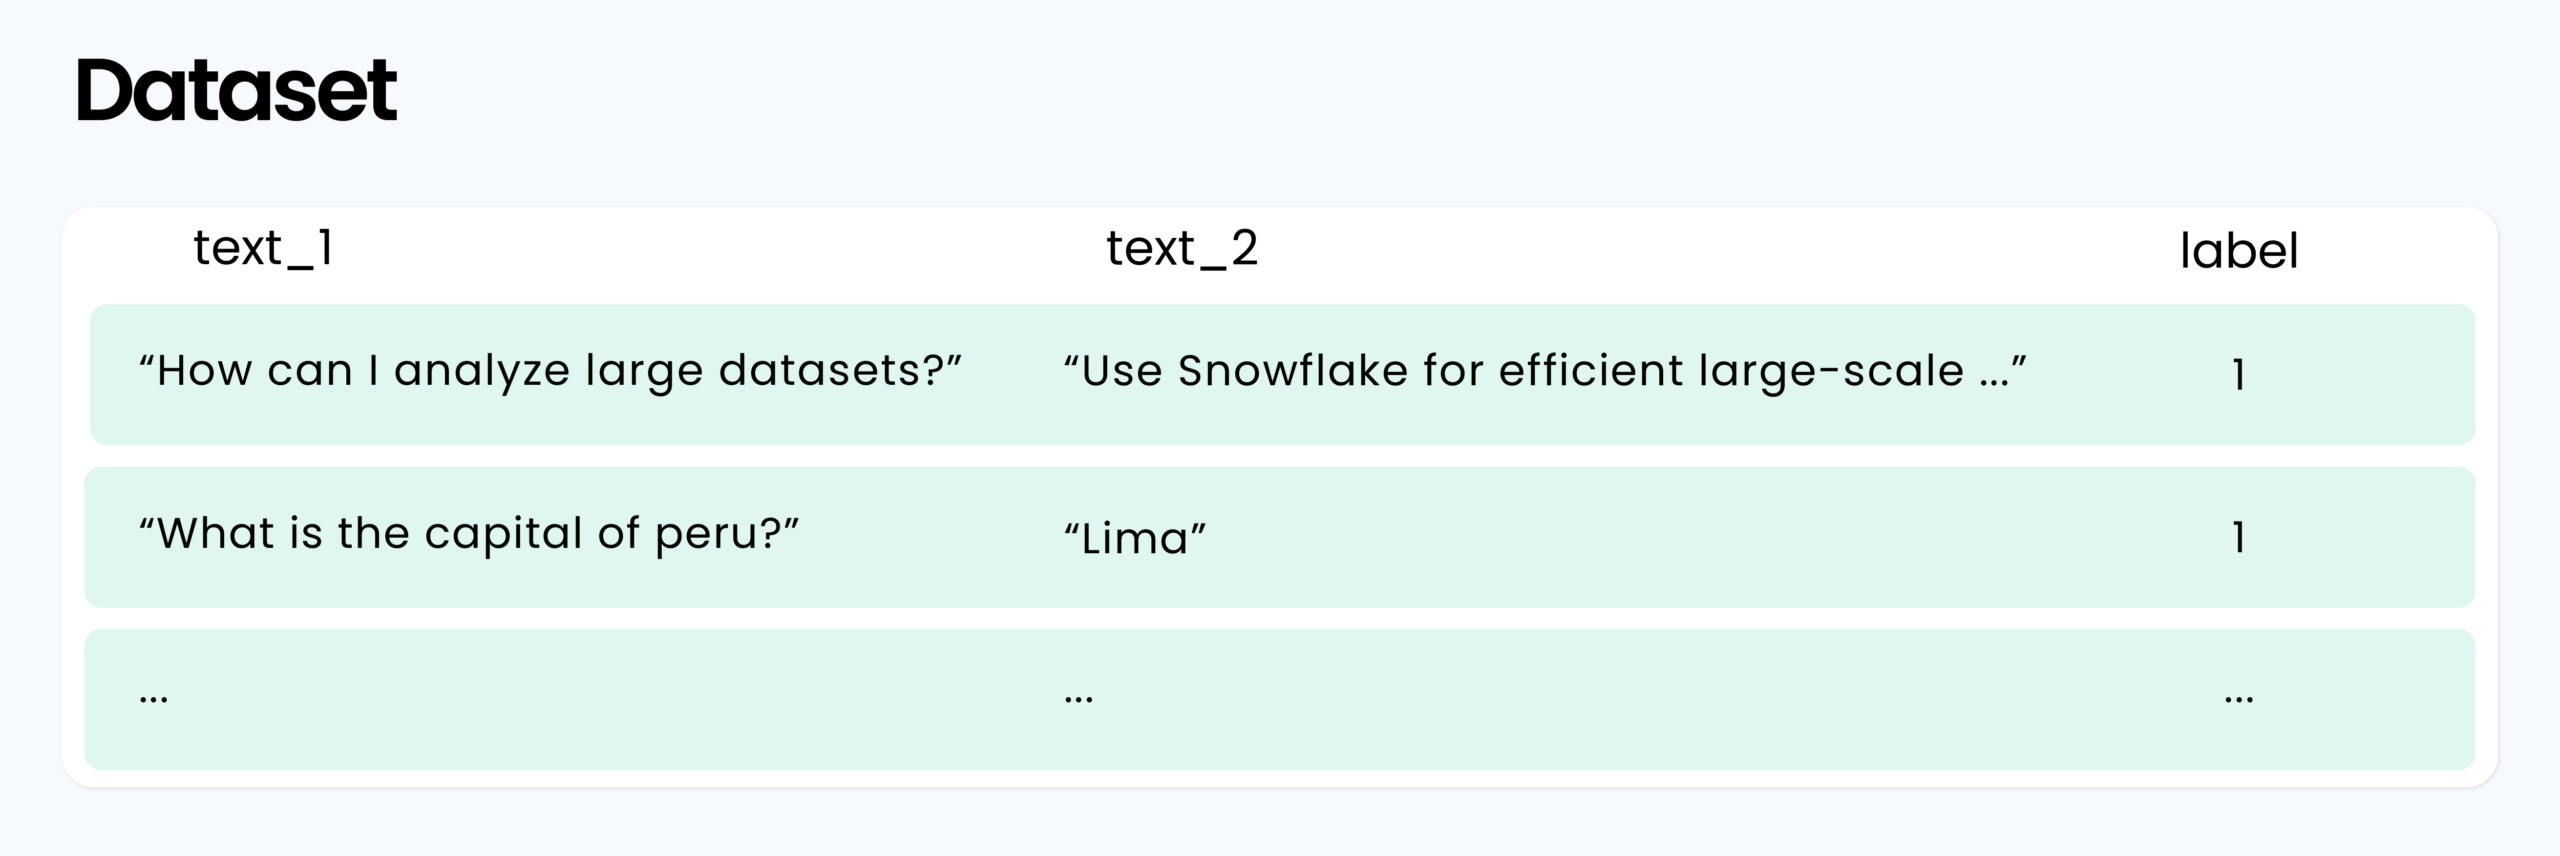2560x856 pixels.
Task: Select the third placeholder row with ellipses
Action: pos(1279,699)
